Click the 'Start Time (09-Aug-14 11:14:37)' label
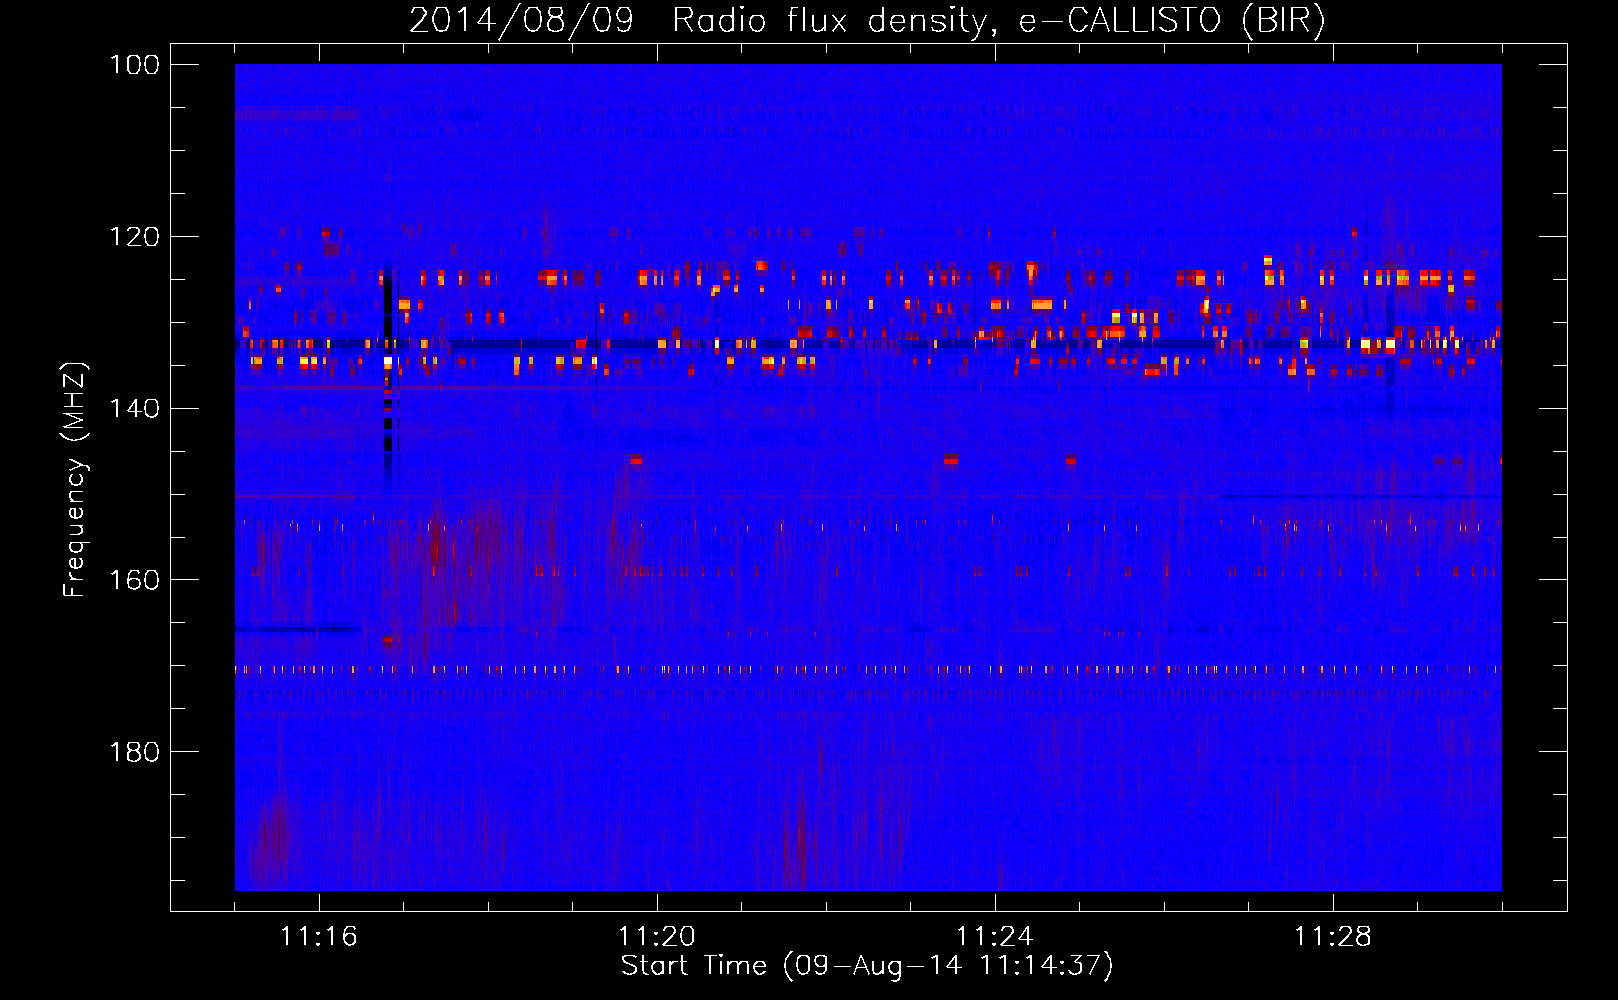The width and height of the screenshot is (1618, 1000). tap(866, 966)
